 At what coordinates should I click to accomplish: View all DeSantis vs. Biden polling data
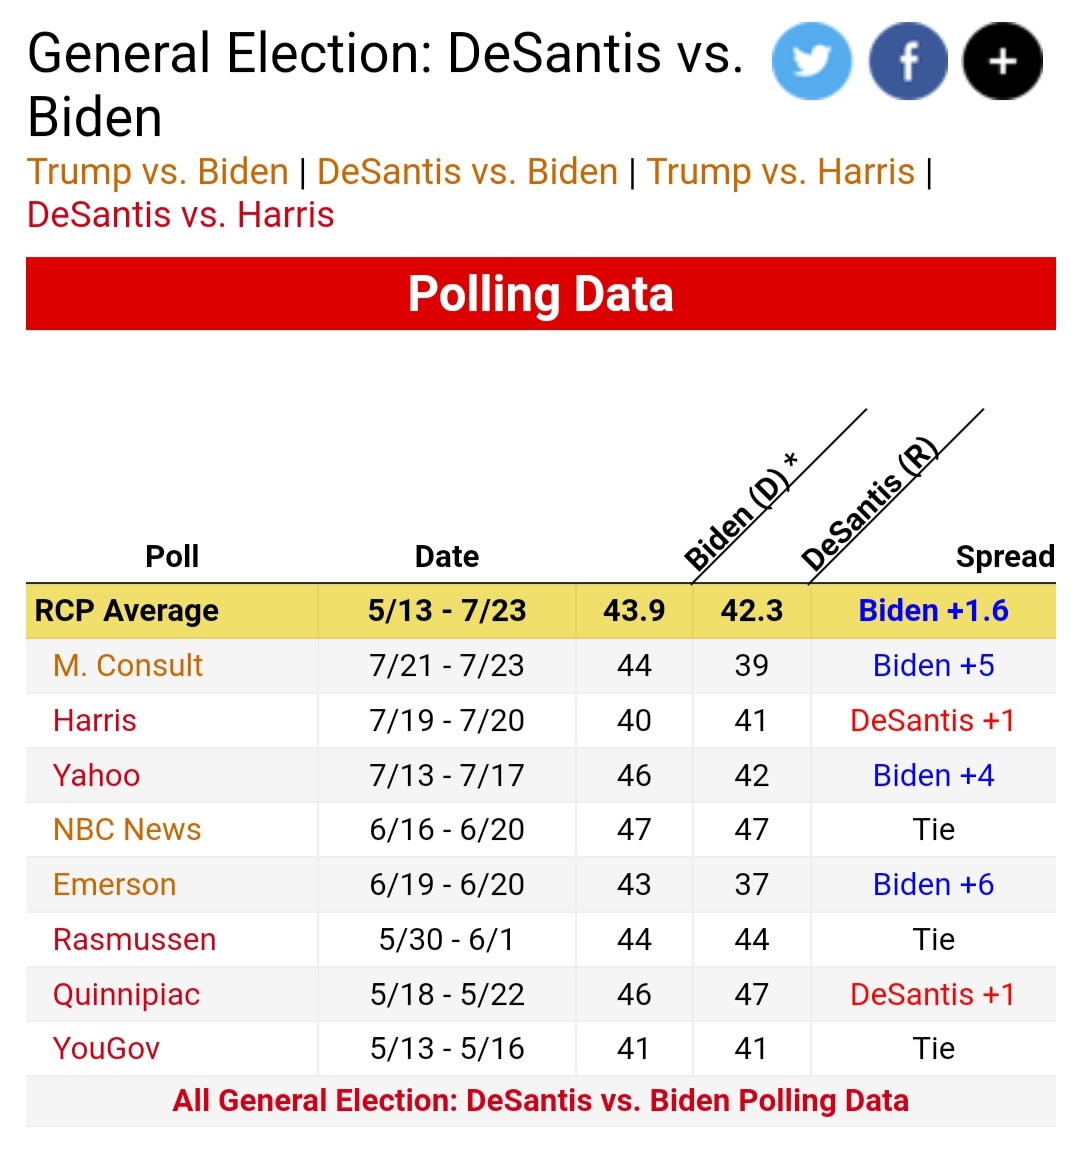(x=540, y=1101)
